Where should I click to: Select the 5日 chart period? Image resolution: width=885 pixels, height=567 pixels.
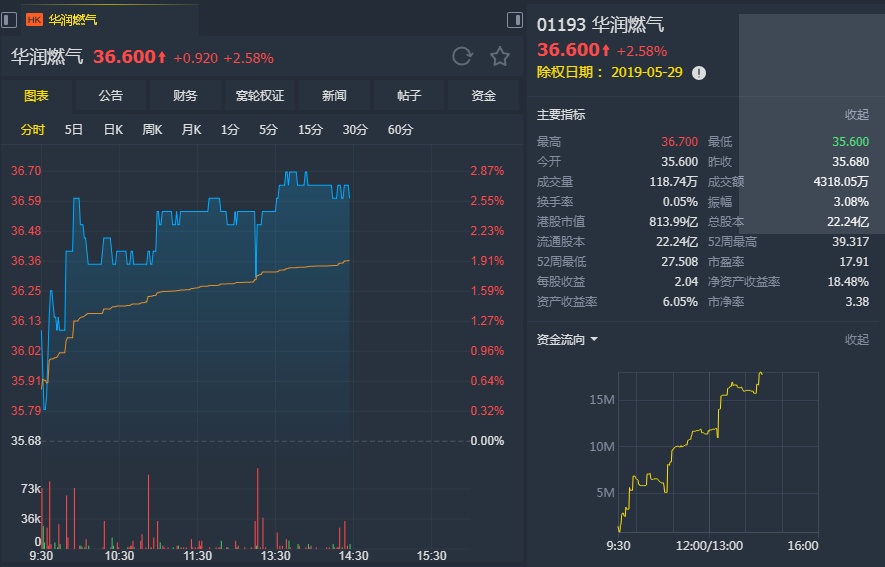point(74,130)
